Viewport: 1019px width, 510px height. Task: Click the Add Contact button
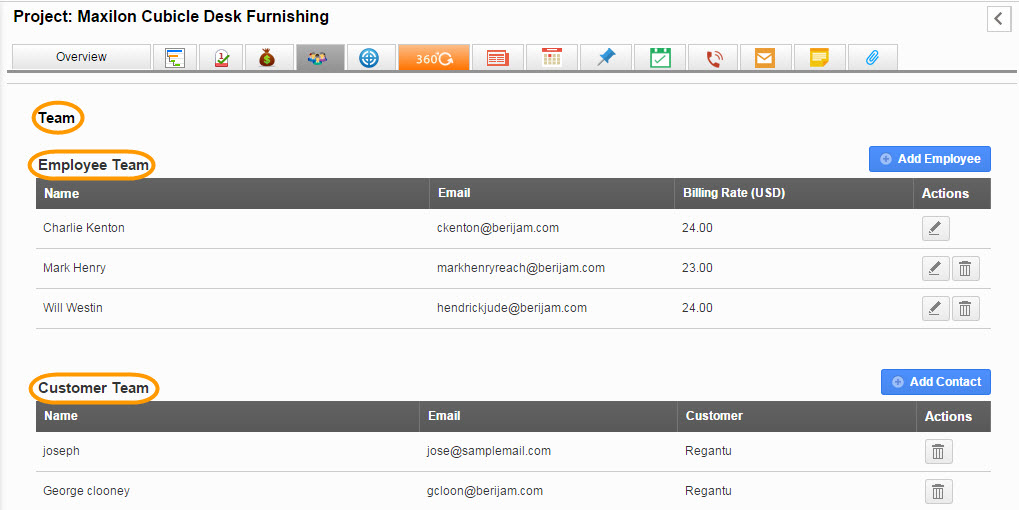pyautogui.click(x=935, y=382)
